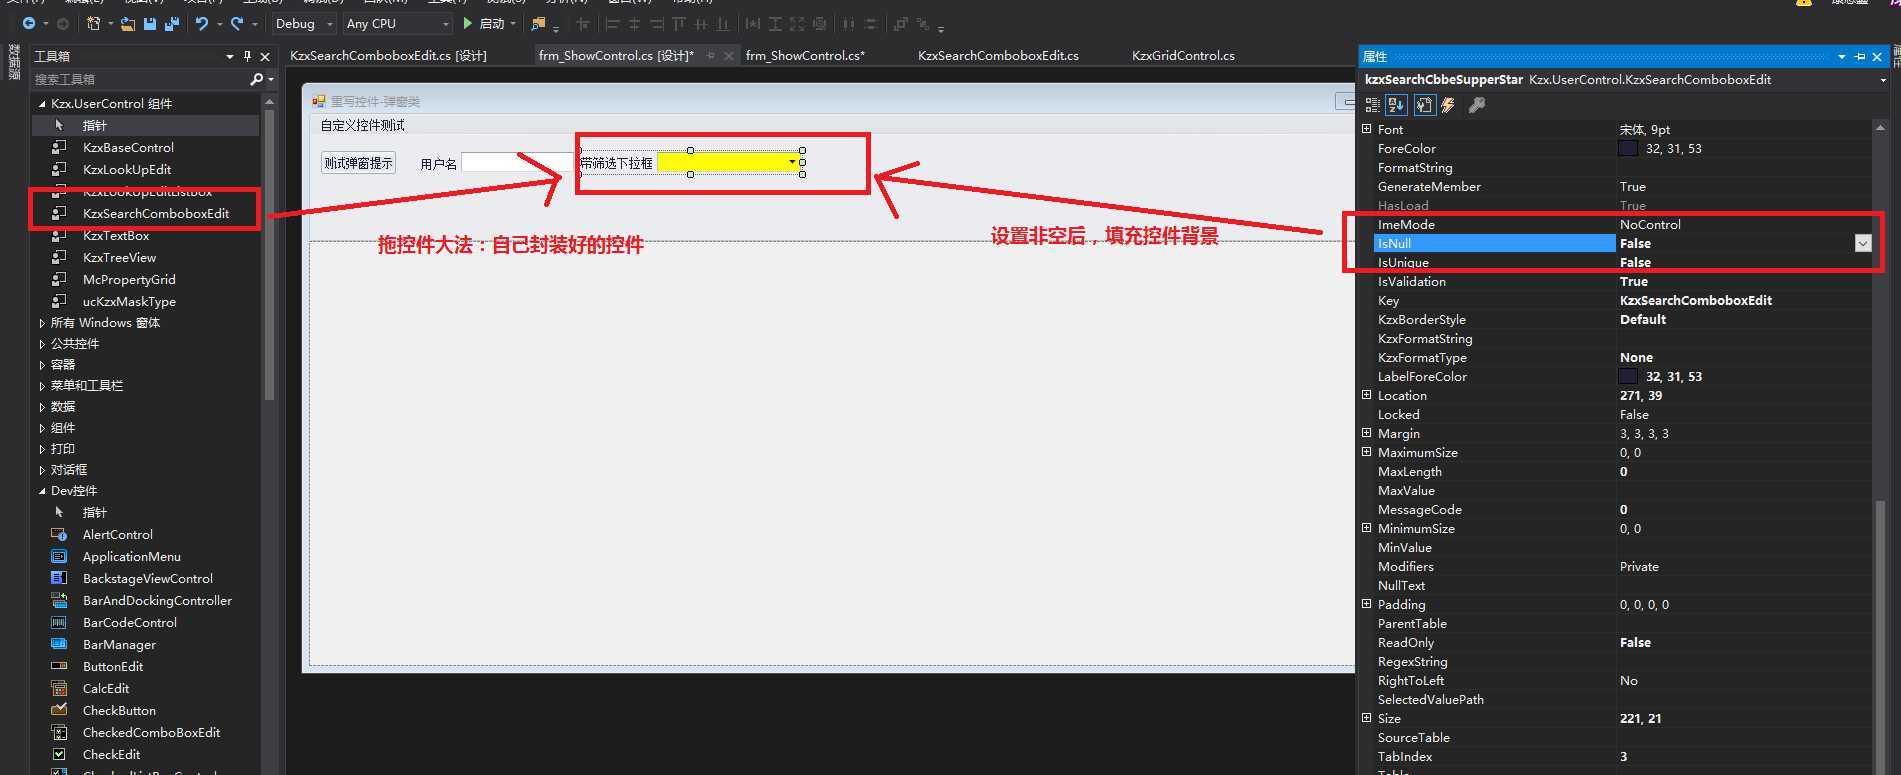Select KzxTextBox in the toolbox
Image resolution: width=1901 pixels, height=775 pixels.
pos(116,235)
